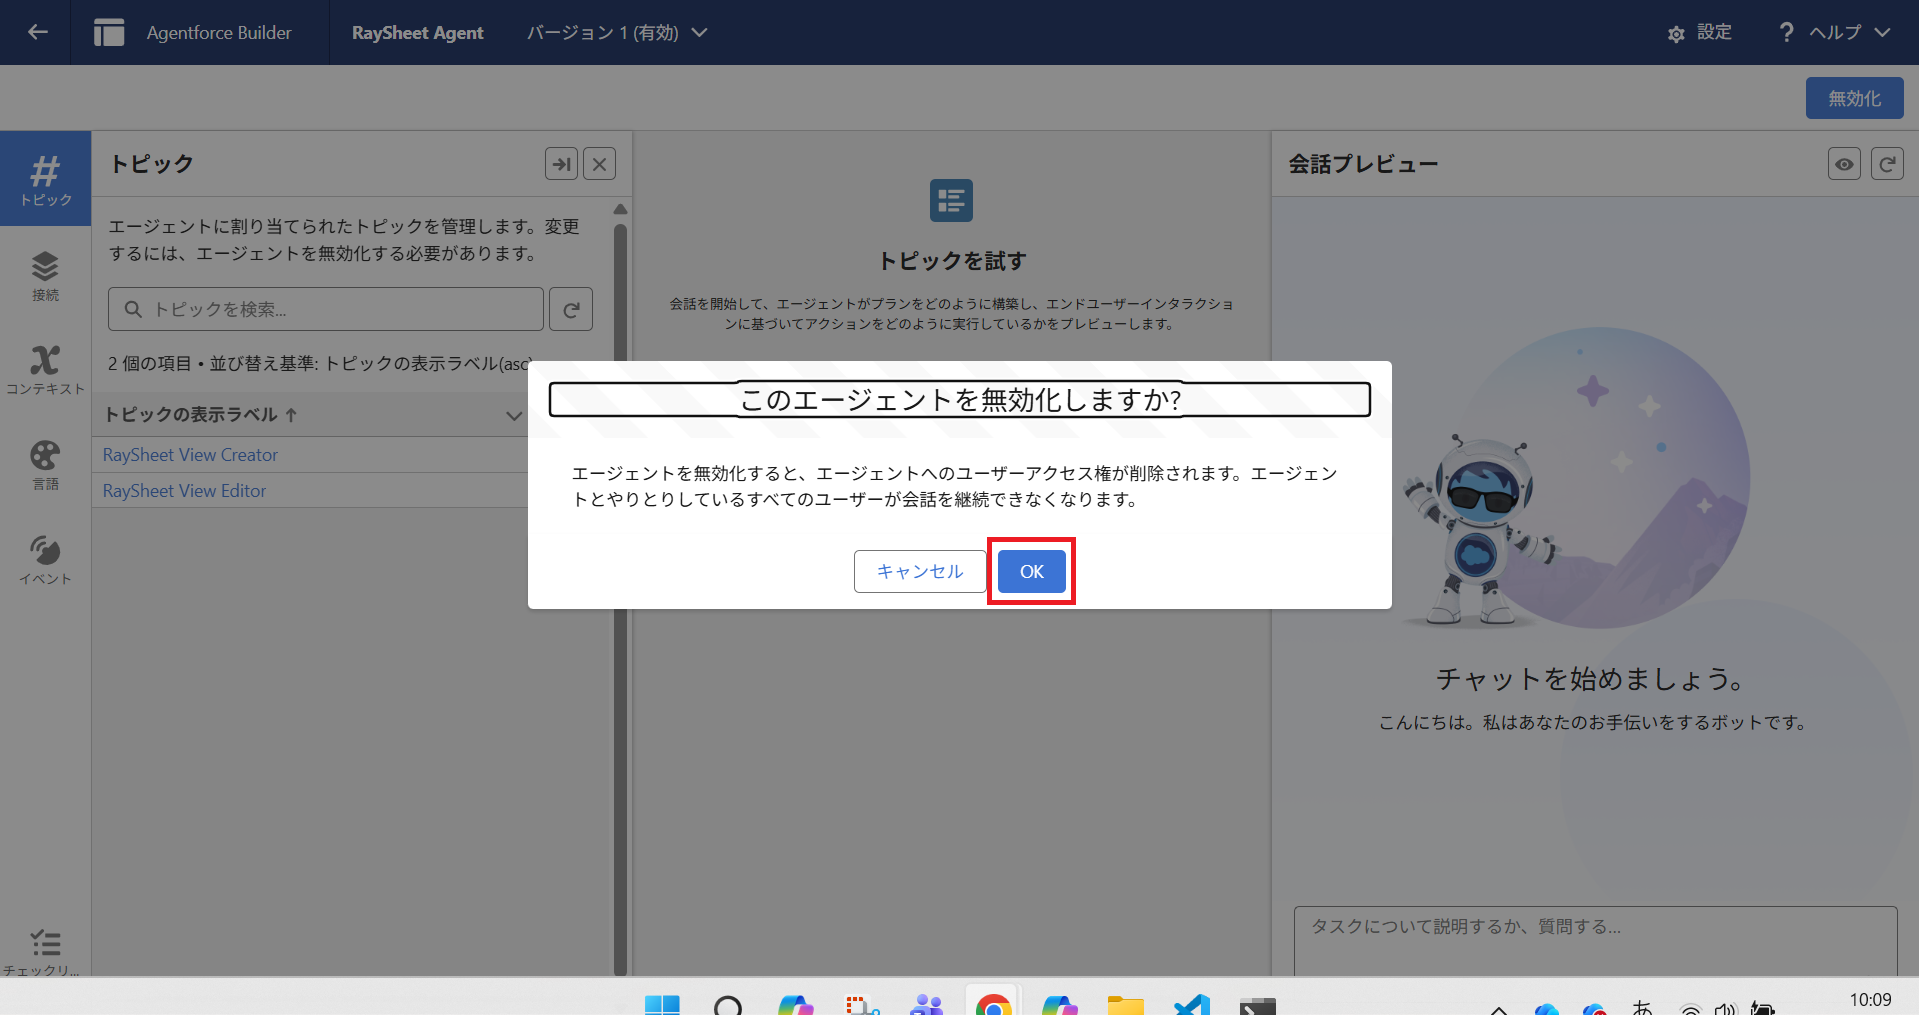This screenshot has height=1015, width=1919.
Task: Open the チェックリスト sidebar panel
Action: [x=45, y=951]
